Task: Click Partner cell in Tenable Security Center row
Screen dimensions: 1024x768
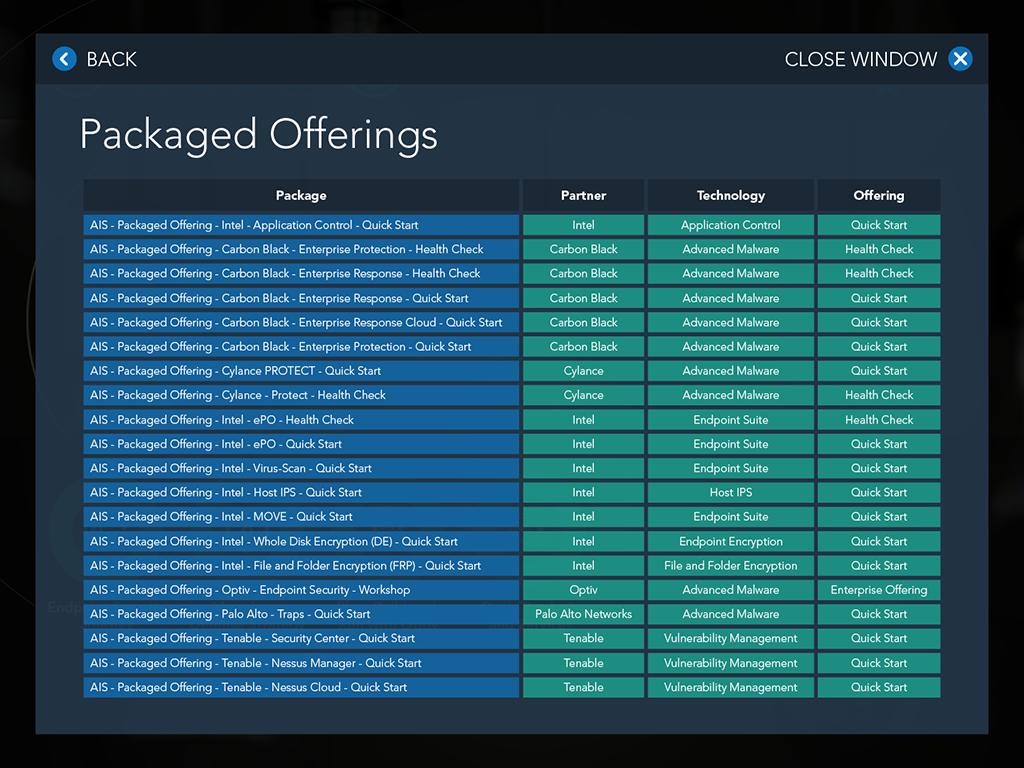Action: pyautogui.click(x=583, y=638)
